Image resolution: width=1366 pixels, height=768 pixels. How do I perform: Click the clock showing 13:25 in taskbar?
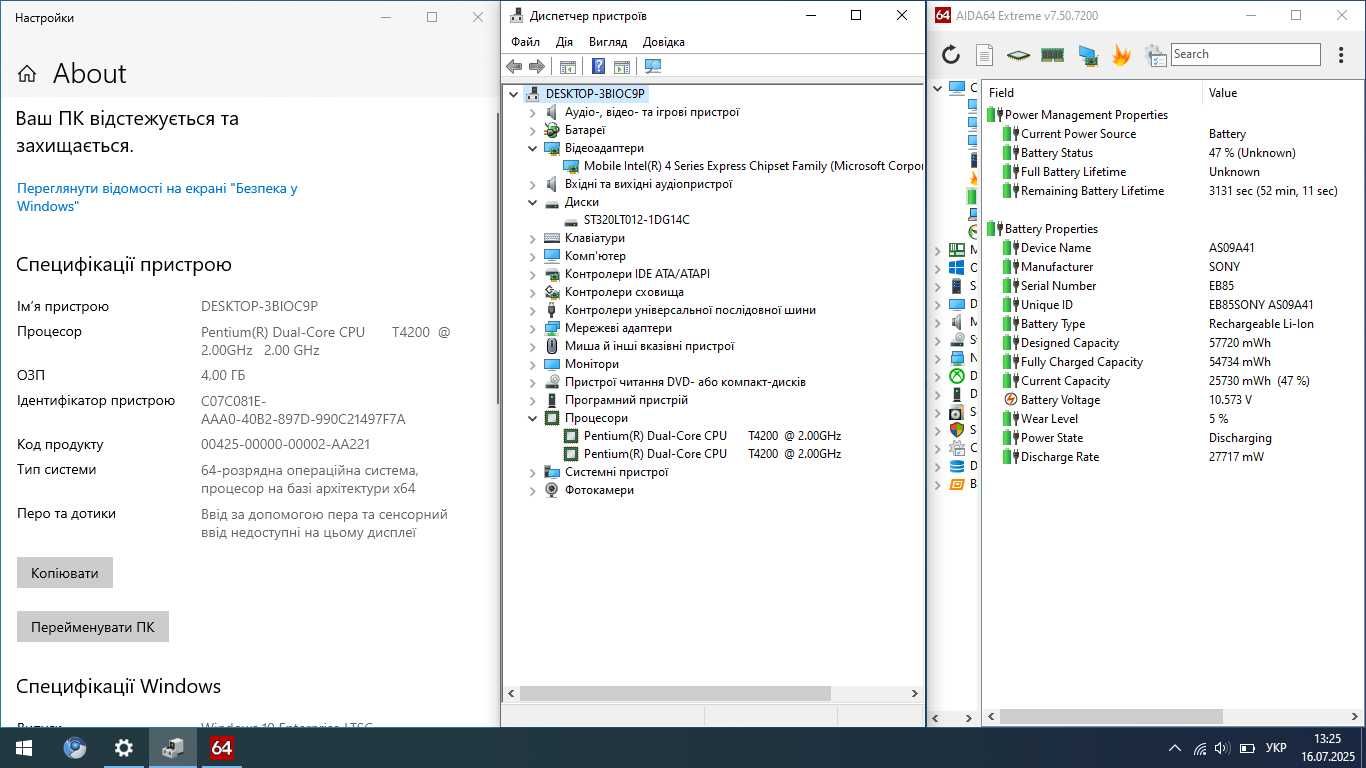click(x=1328, y=739)
